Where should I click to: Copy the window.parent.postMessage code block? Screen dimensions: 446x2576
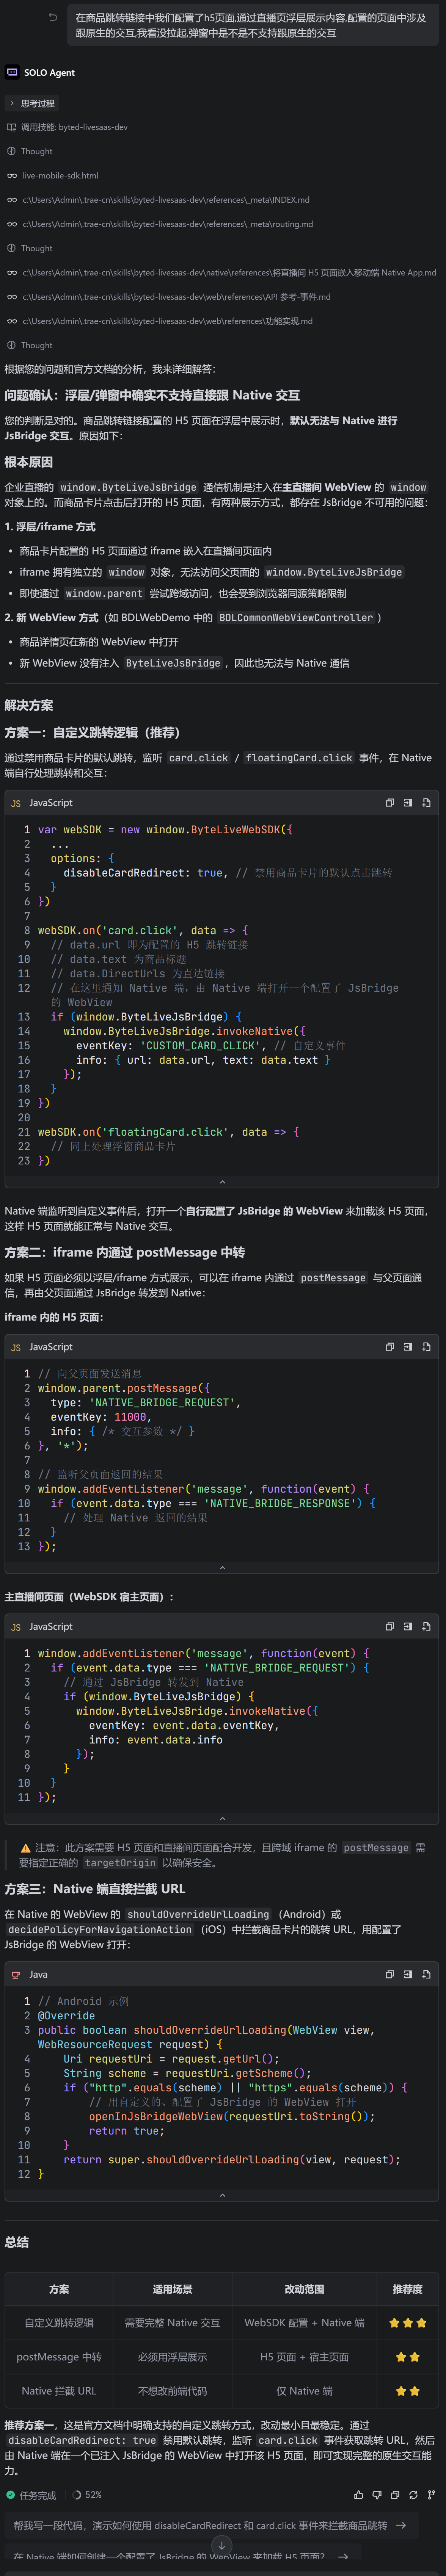coord(389,1347)
